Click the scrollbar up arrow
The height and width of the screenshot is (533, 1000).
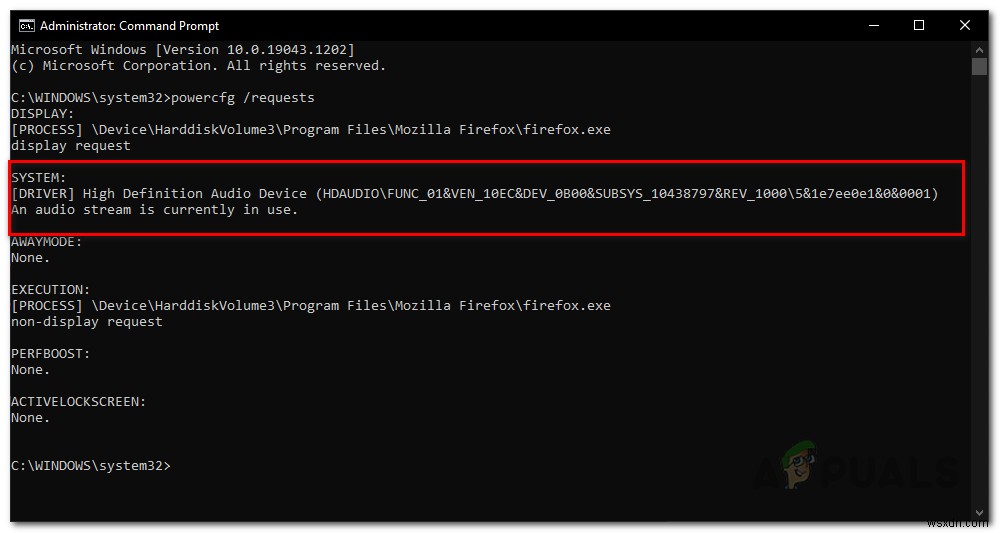tap(979, 49)
